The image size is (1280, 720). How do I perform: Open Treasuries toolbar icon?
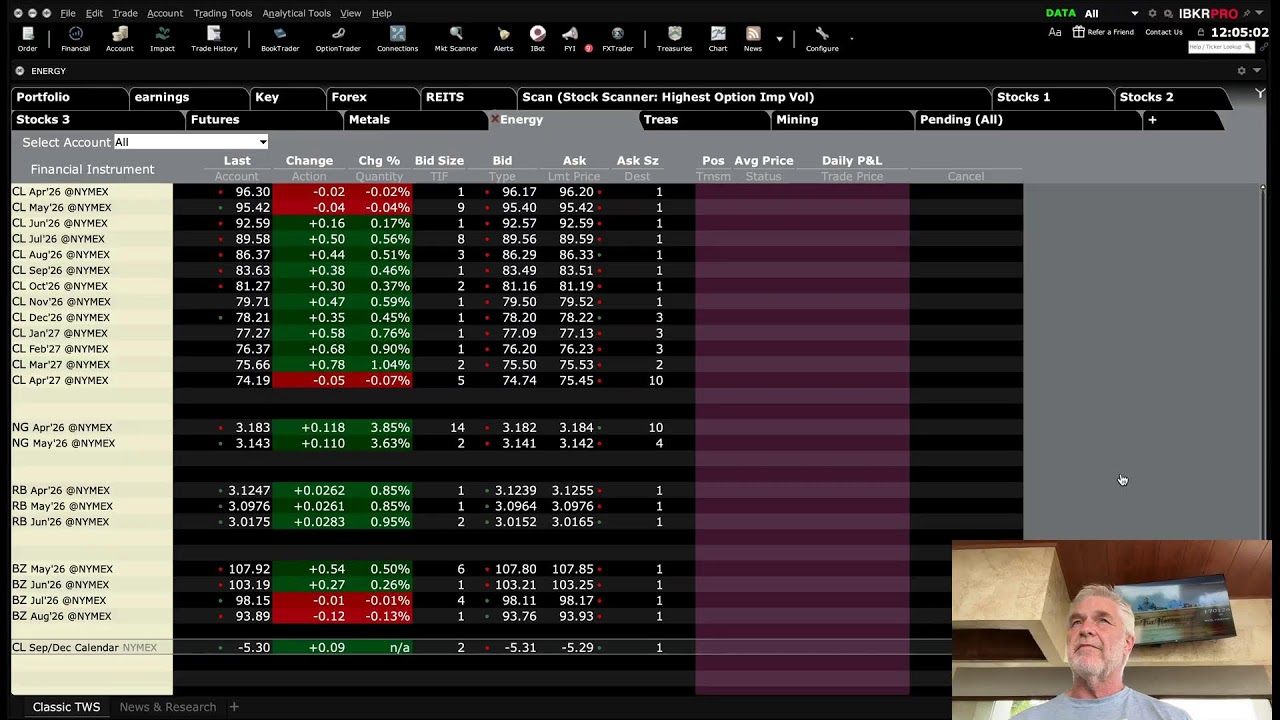coord(674,39)
